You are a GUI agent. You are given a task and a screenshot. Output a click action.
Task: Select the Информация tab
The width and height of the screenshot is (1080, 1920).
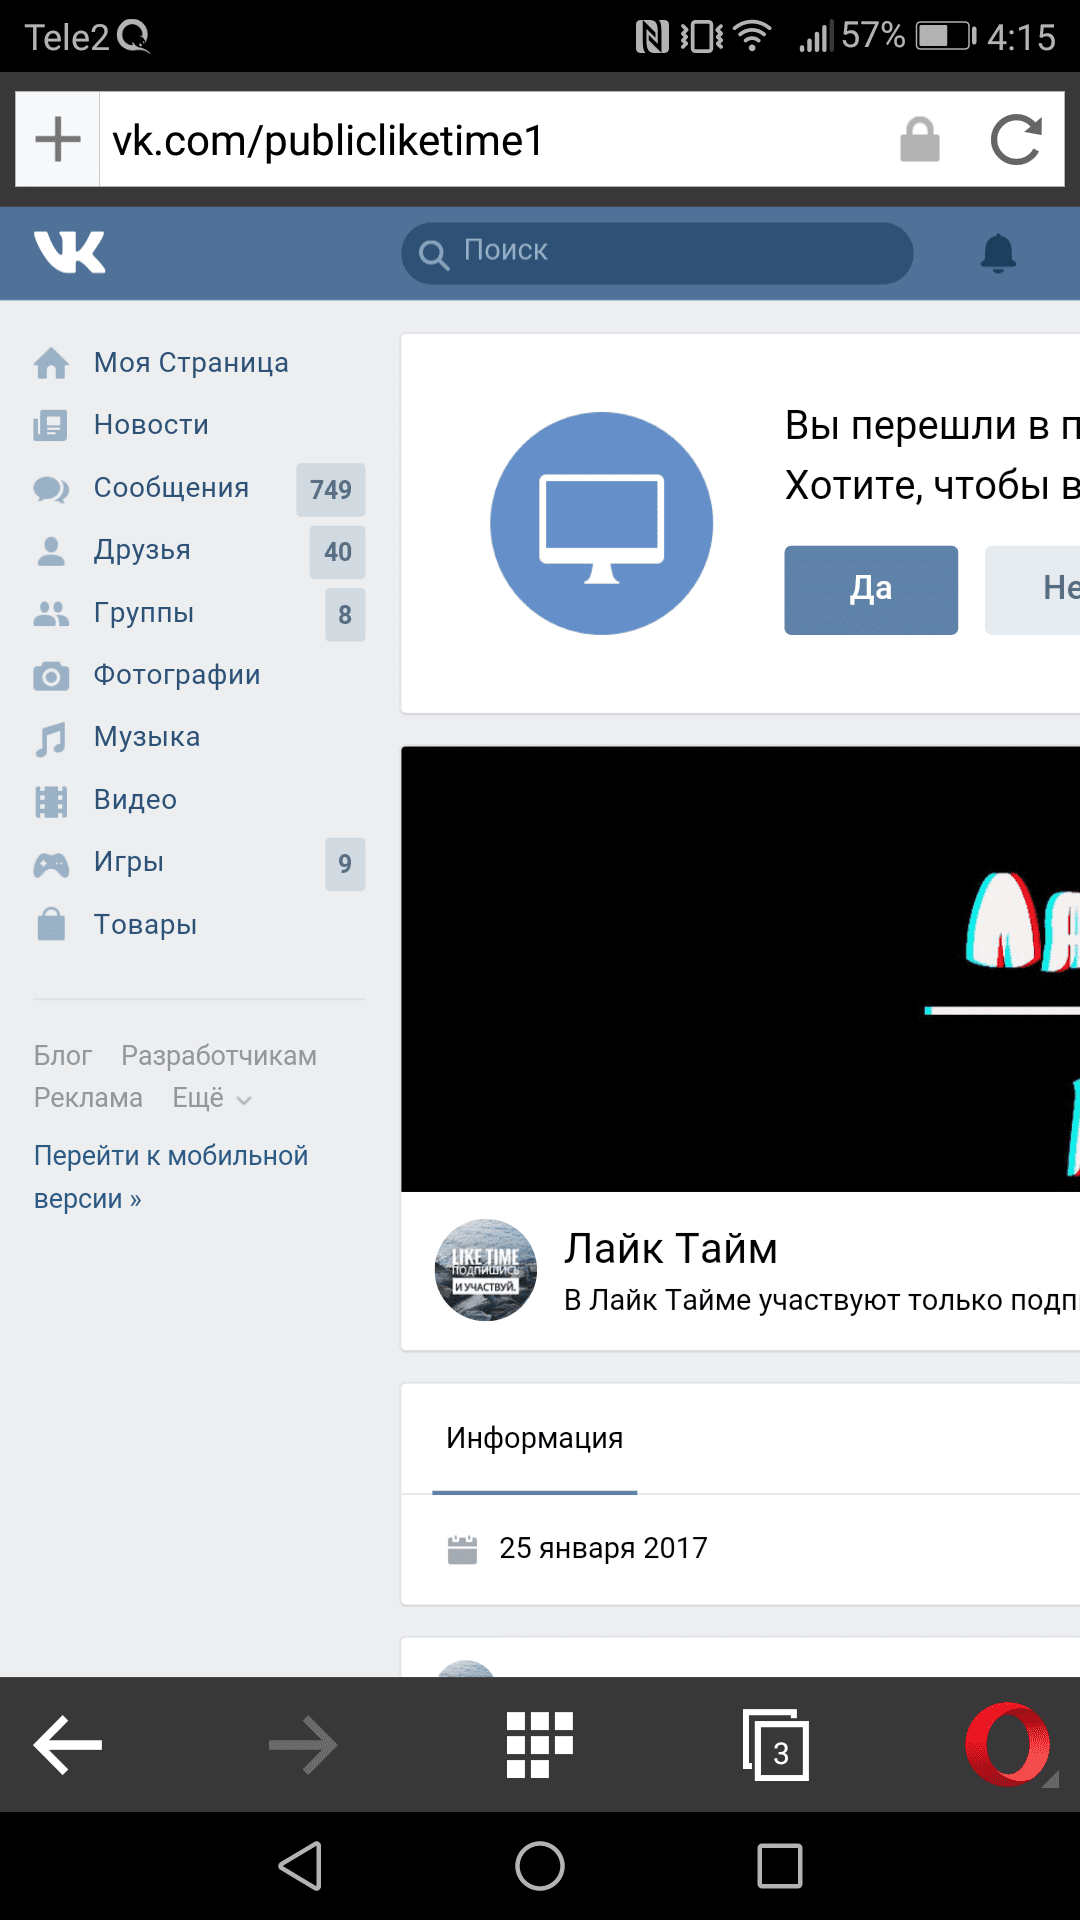pos(534,1438)
